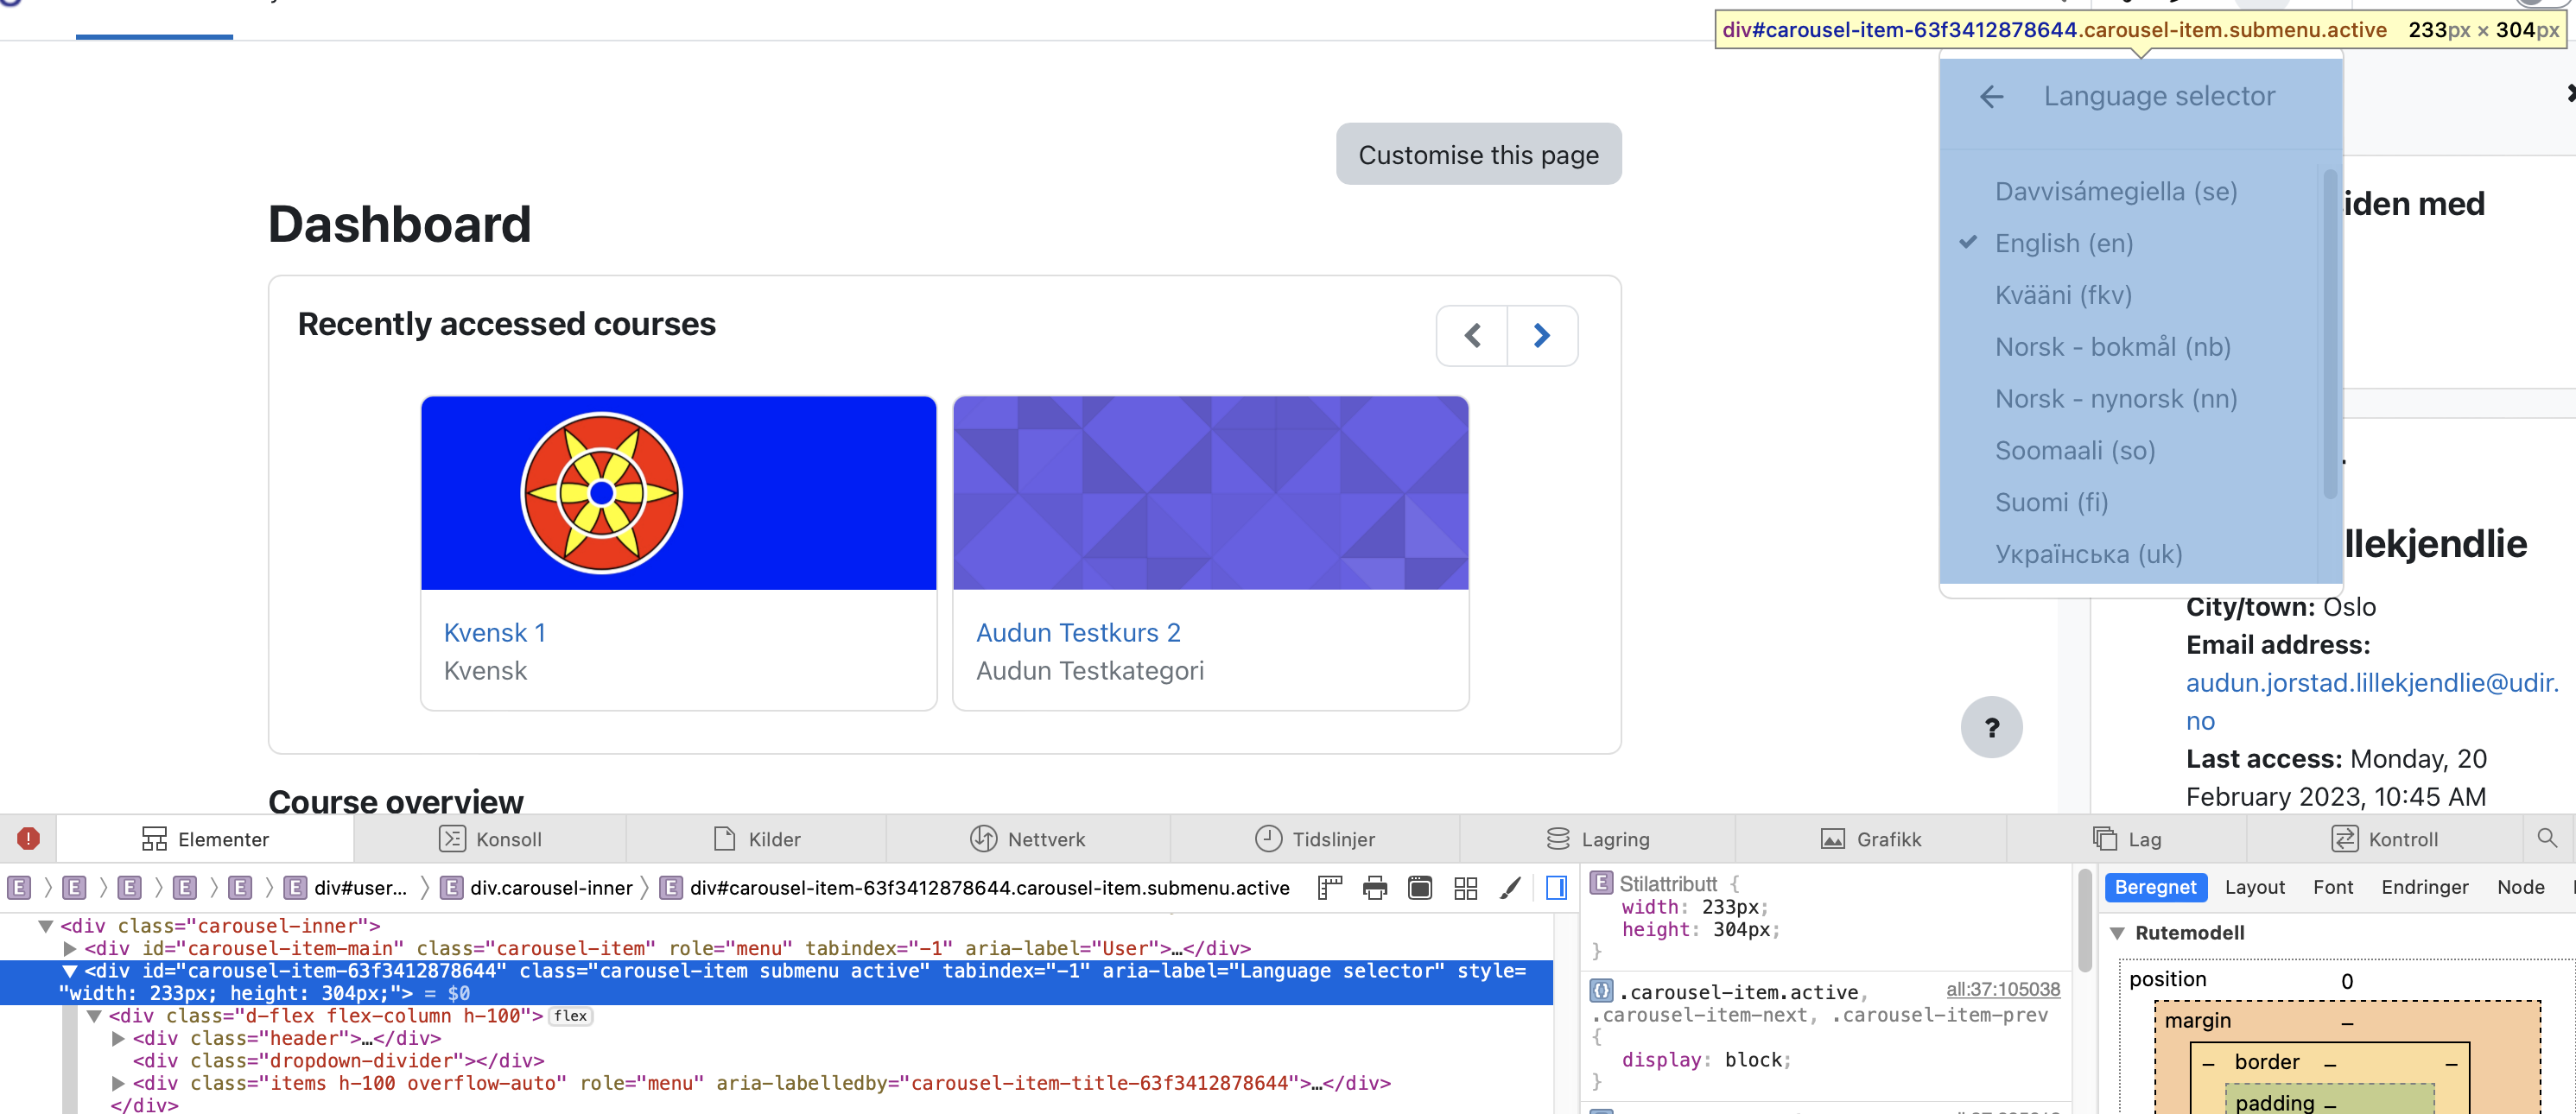The image size is (2576, 1114).
Task: Collapse the d-flex flex-column div node
Action: pyautogui.click(x=94, y=1016)
